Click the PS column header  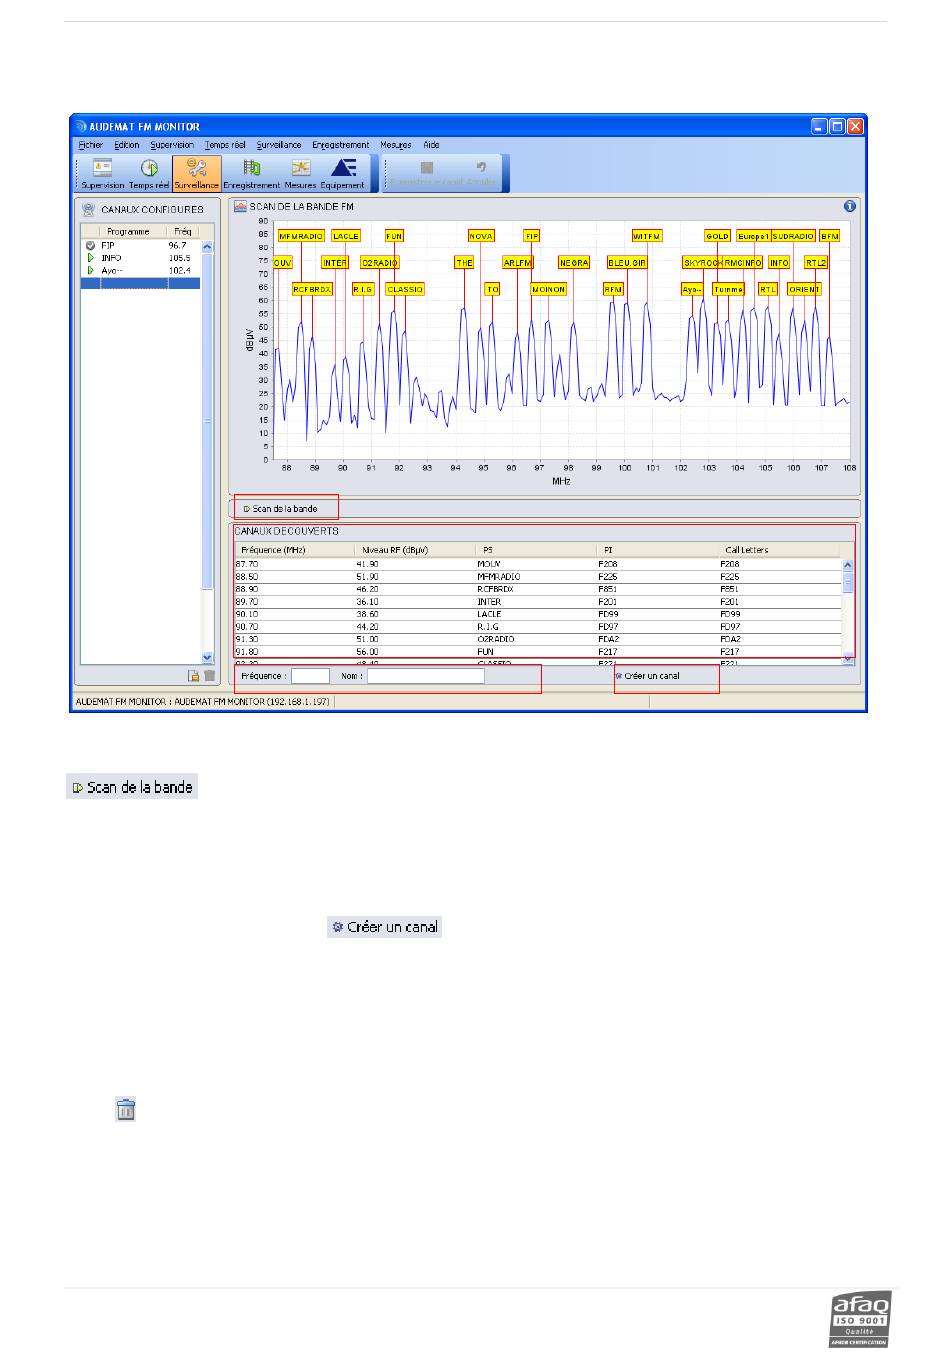[536, 550]
